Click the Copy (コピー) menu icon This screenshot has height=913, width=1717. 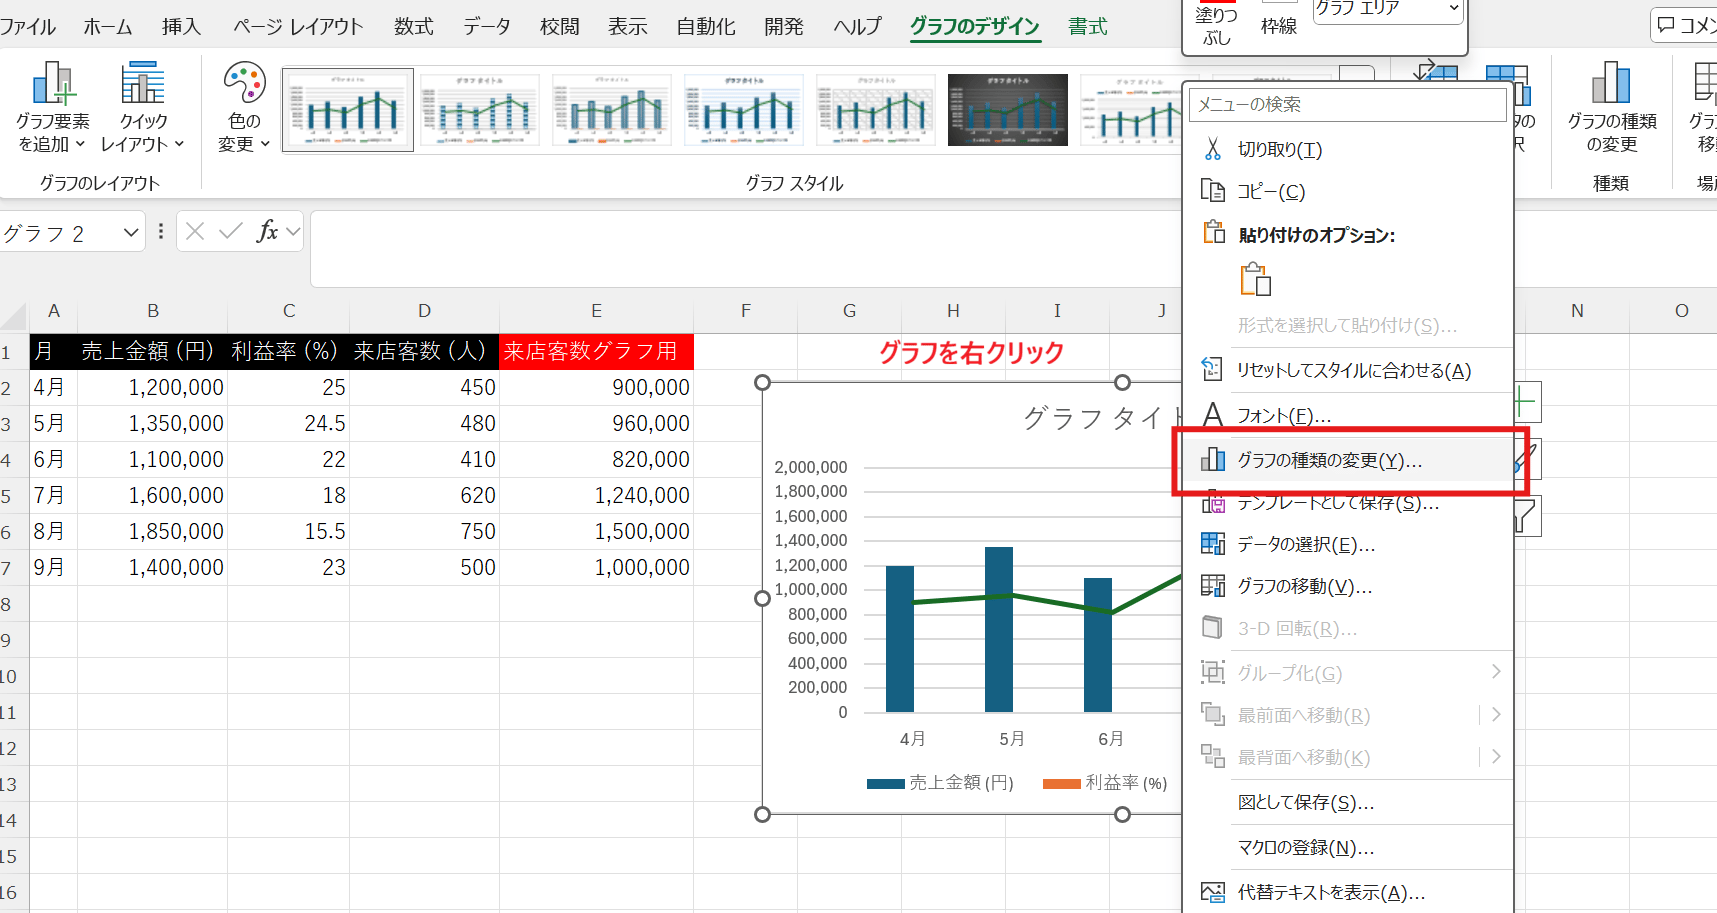click(x=1213, y=192)
